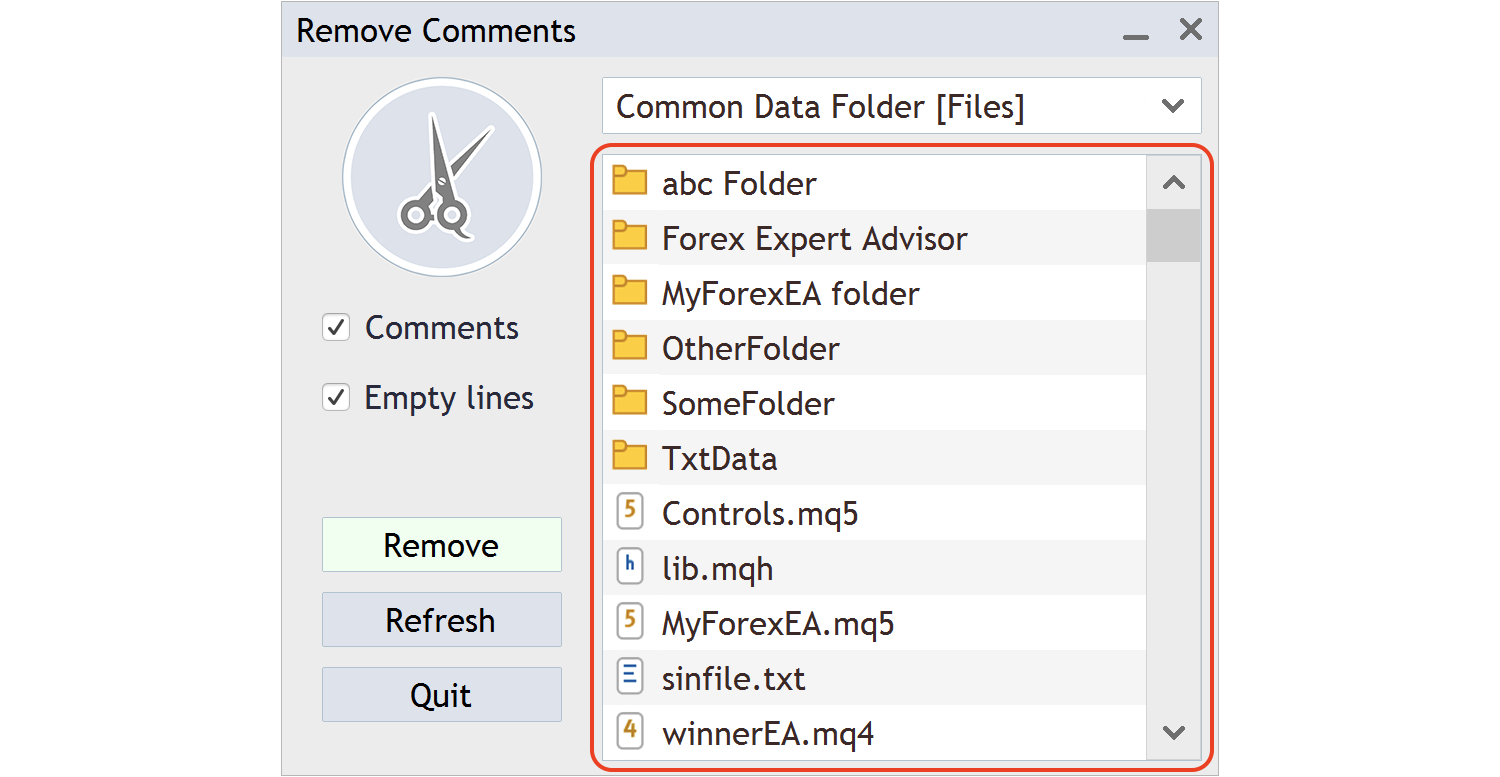Quit the Remove Comments tool
Image resolution: width=1500 pixels, height=777 pixels.
tap(441, 695)
